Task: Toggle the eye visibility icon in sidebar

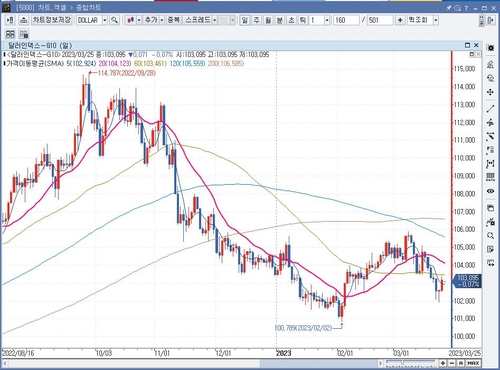Action: click(490, 191)
